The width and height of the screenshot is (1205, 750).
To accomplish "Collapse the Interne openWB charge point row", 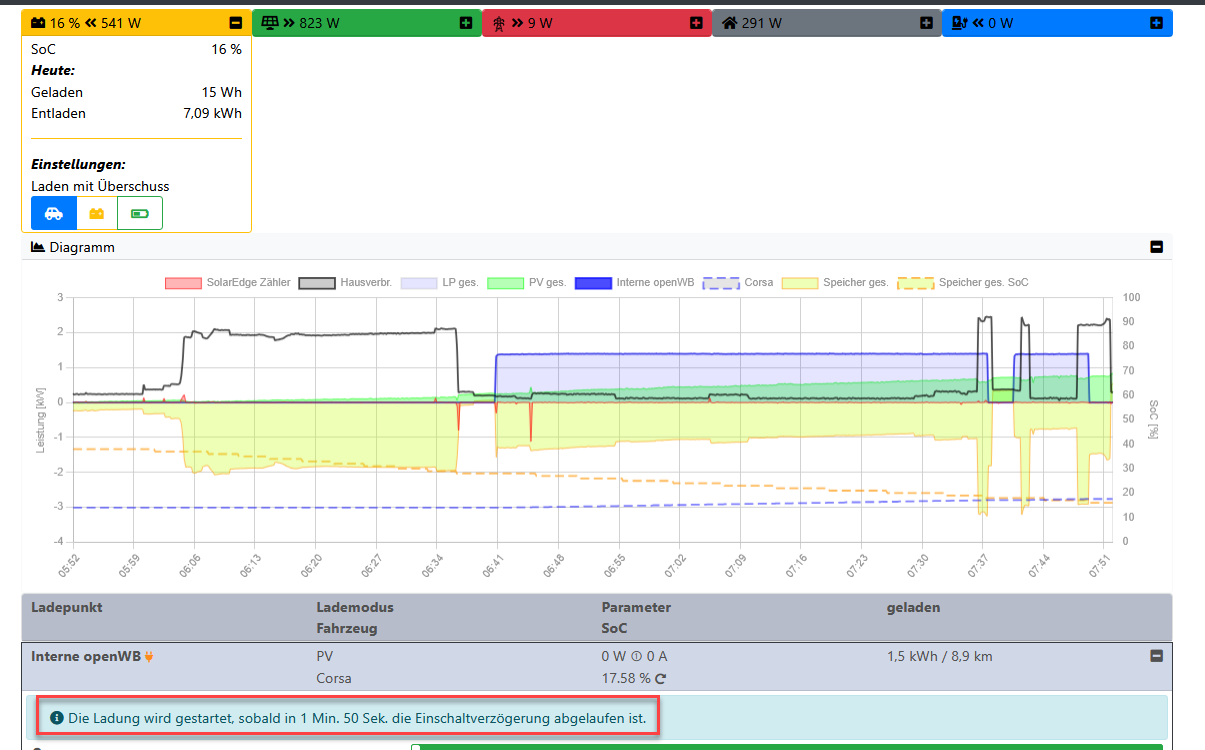I will 1156,656.
